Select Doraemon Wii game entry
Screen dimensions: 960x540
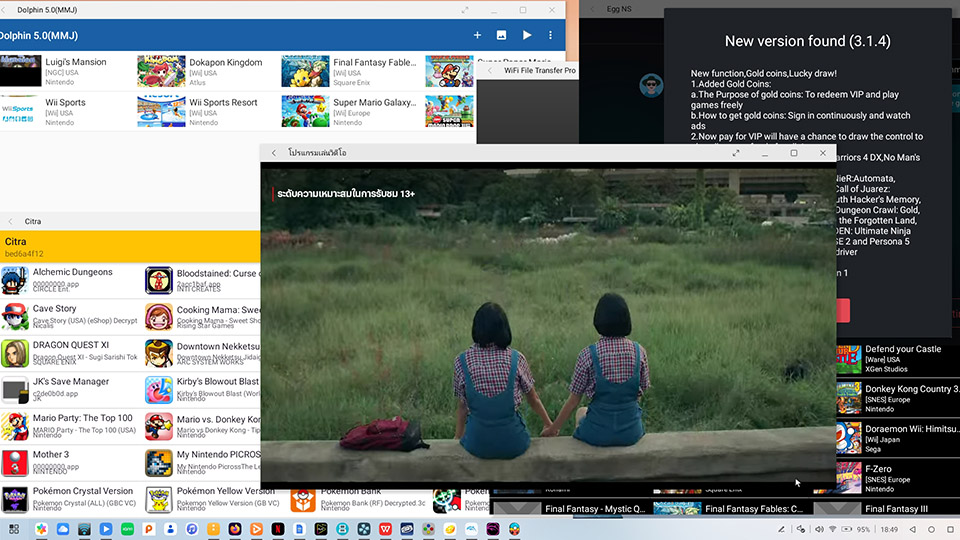click(898, 438)
